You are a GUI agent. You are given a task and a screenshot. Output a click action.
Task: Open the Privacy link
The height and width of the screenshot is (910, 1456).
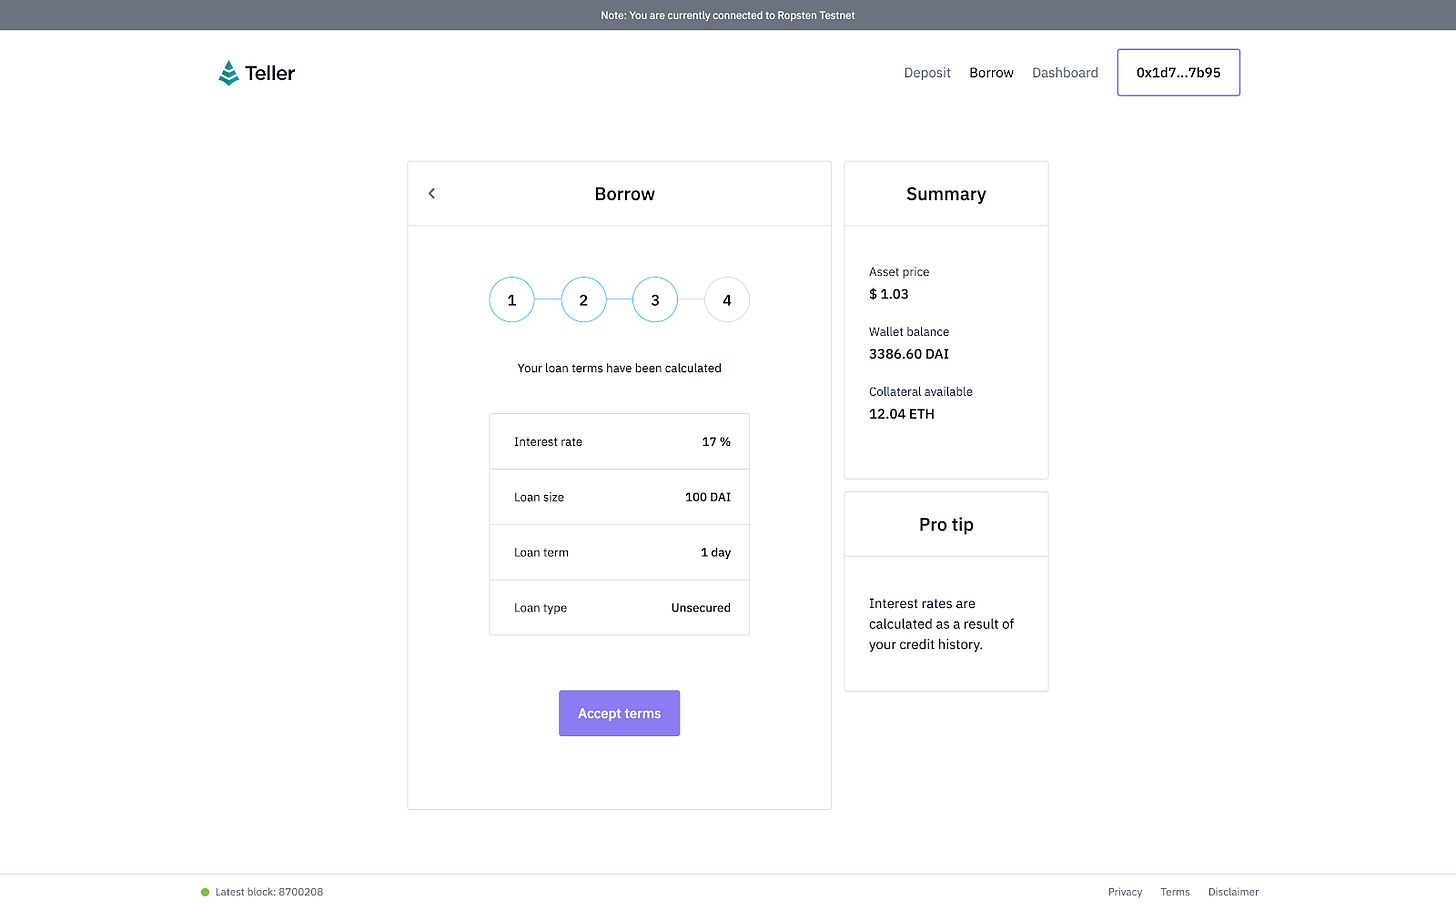coord(1125,892)
